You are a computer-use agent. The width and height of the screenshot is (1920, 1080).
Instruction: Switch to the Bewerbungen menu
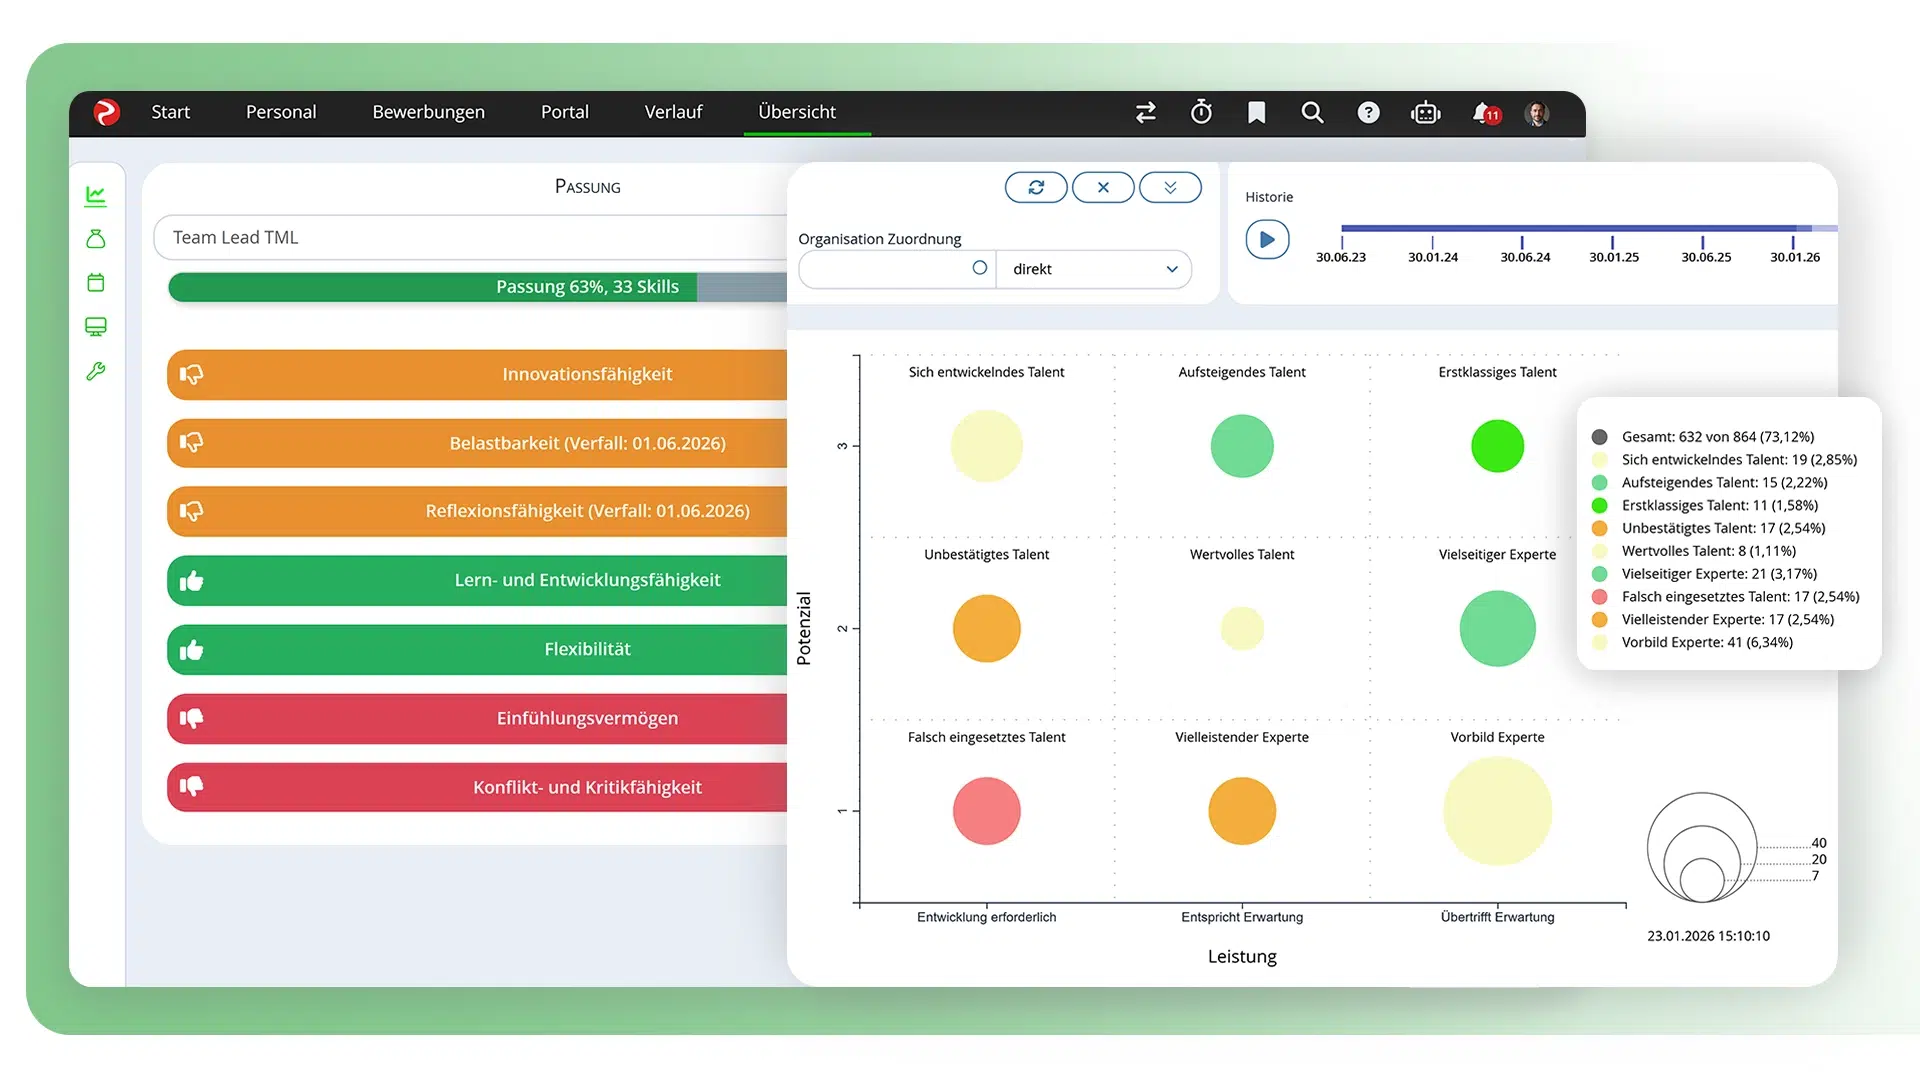(428, 112)
